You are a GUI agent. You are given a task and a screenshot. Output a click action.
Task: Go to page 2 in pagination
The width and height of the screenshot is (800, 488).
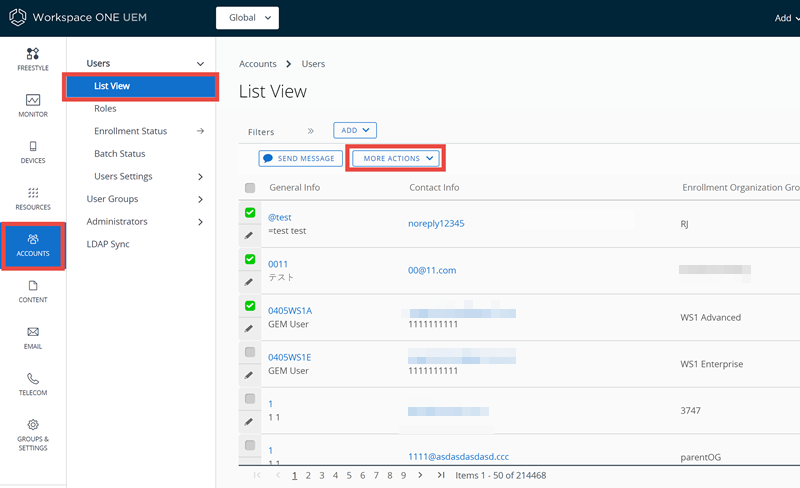pyautogui.click(x=308, y=475)
